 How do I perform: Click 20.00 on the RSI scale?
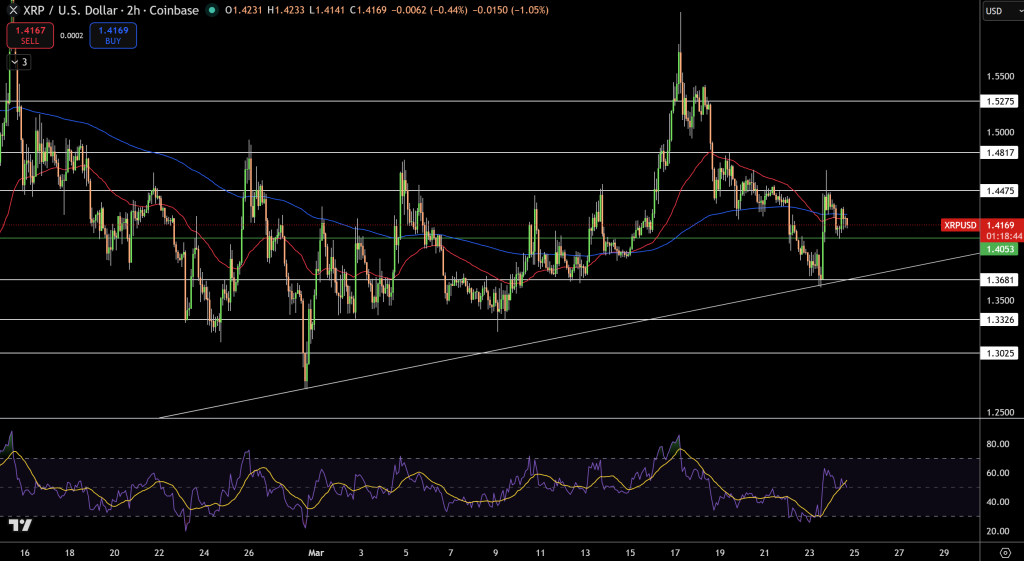999,531
